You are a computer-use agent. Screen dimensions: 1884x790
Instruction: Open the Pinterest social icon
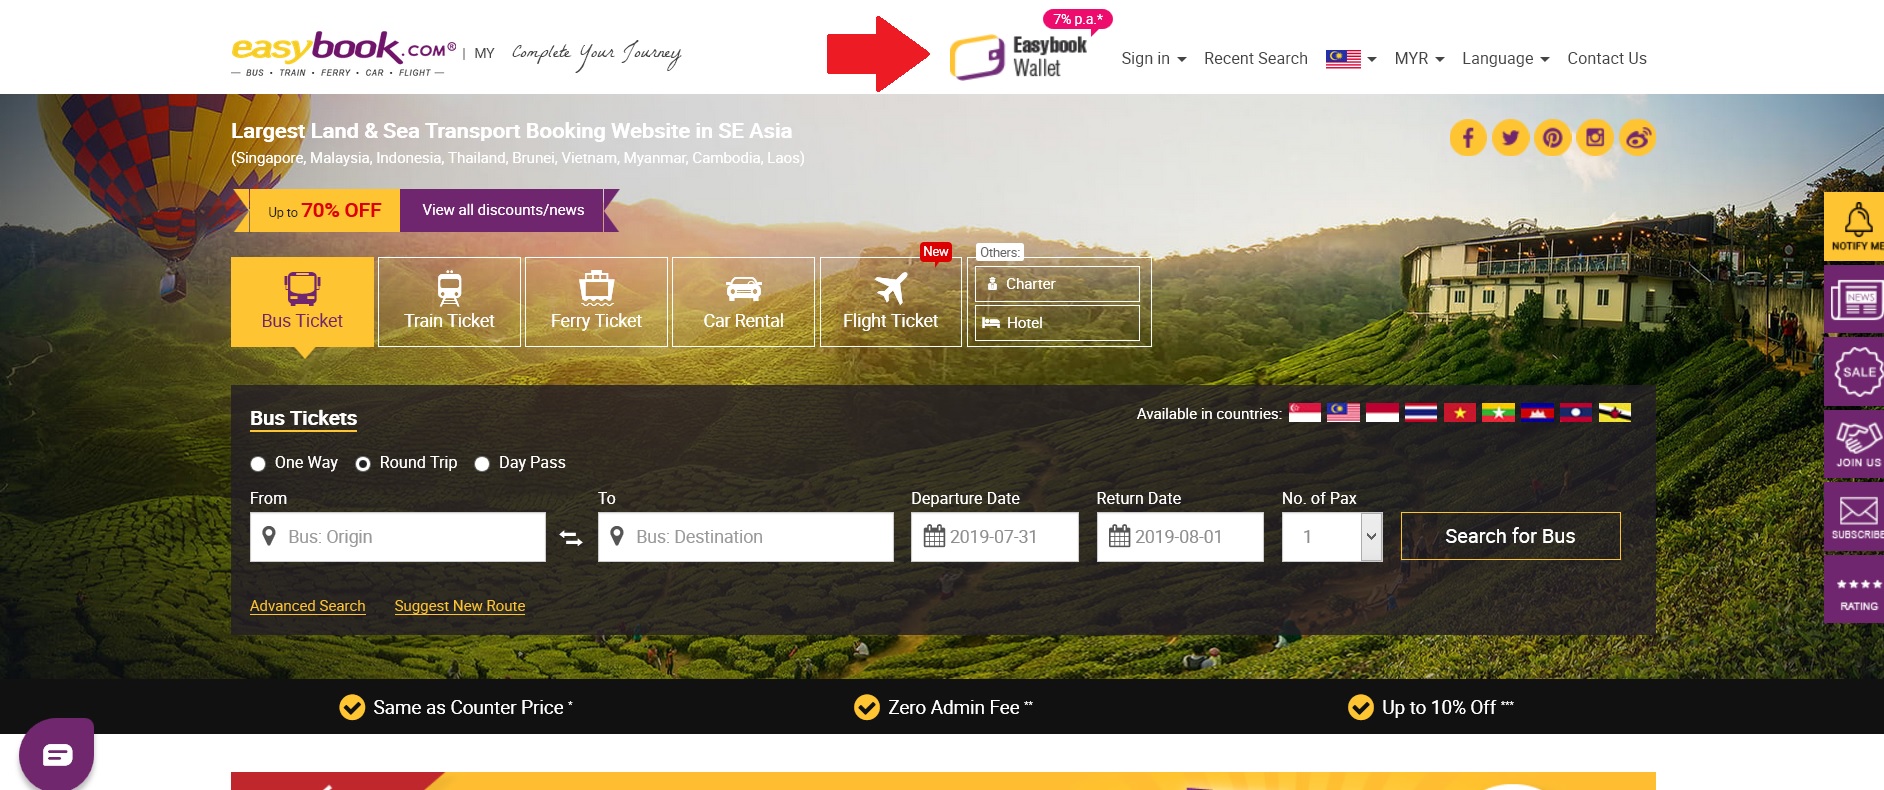pyautogui.click(x=1552, y=138)
